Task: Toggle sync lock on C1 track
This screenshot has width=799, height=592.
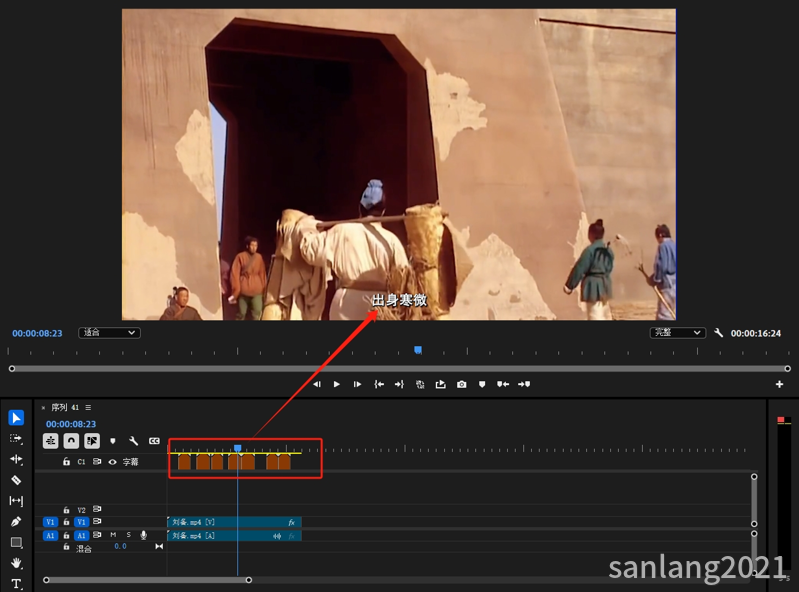Action: 97,462
